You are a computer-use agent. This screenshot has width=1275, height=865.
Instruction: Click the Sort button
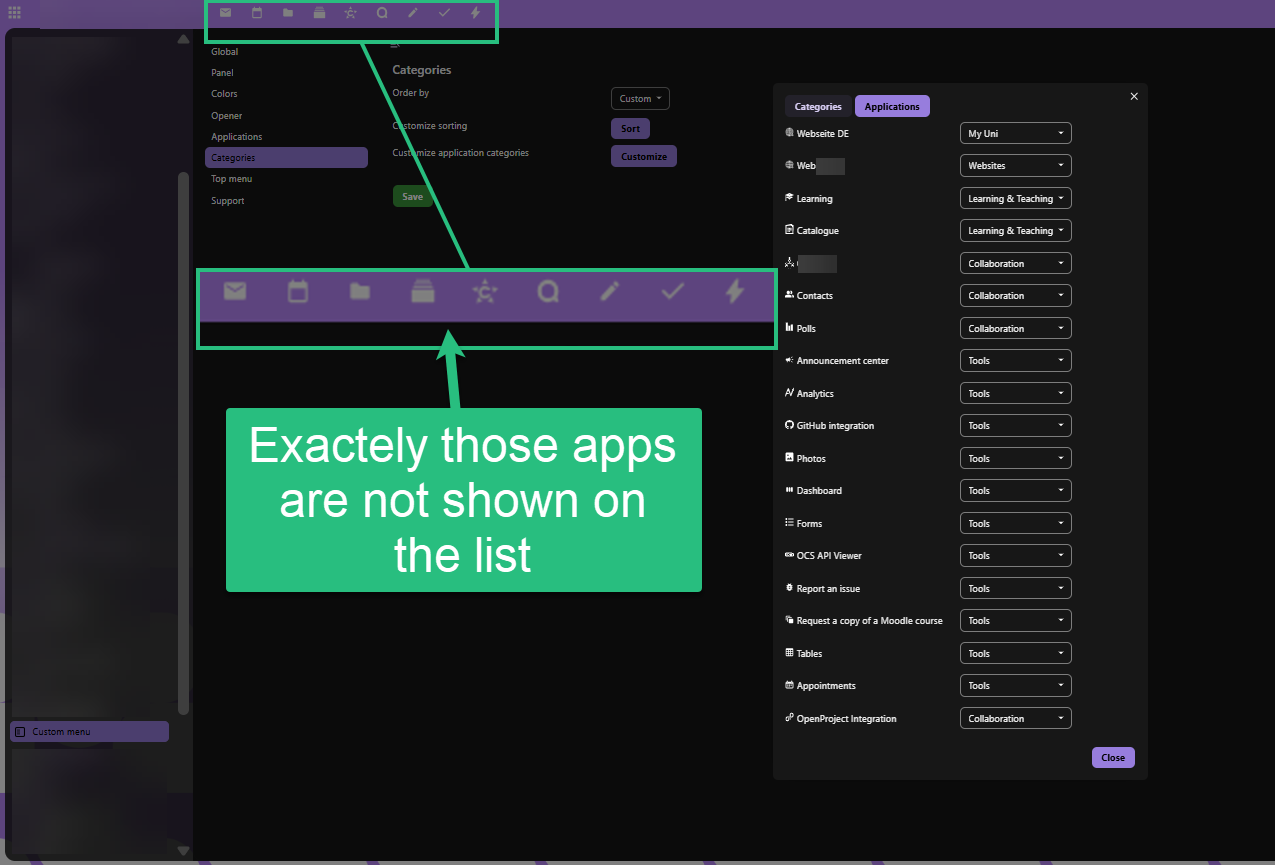pyautogui.click(x=630, y=129)
